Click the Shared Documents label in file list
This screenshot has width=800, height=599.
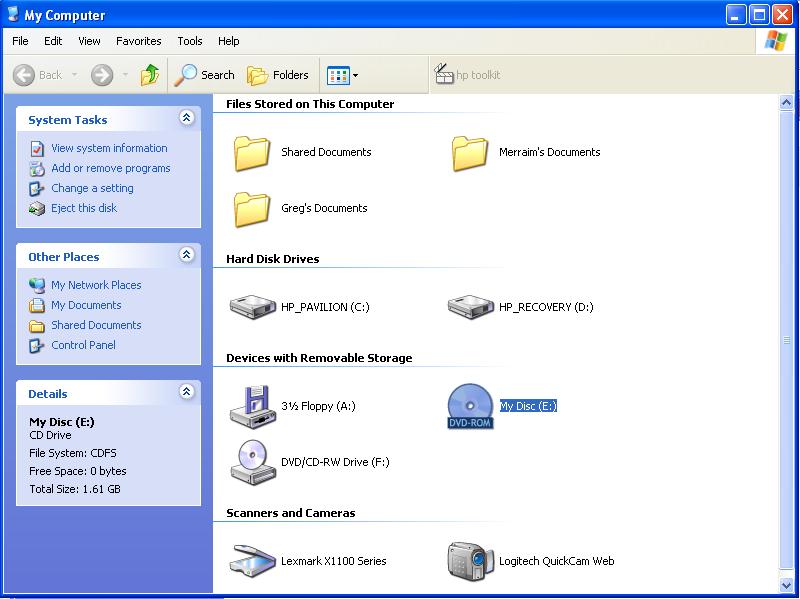(326, 152)
